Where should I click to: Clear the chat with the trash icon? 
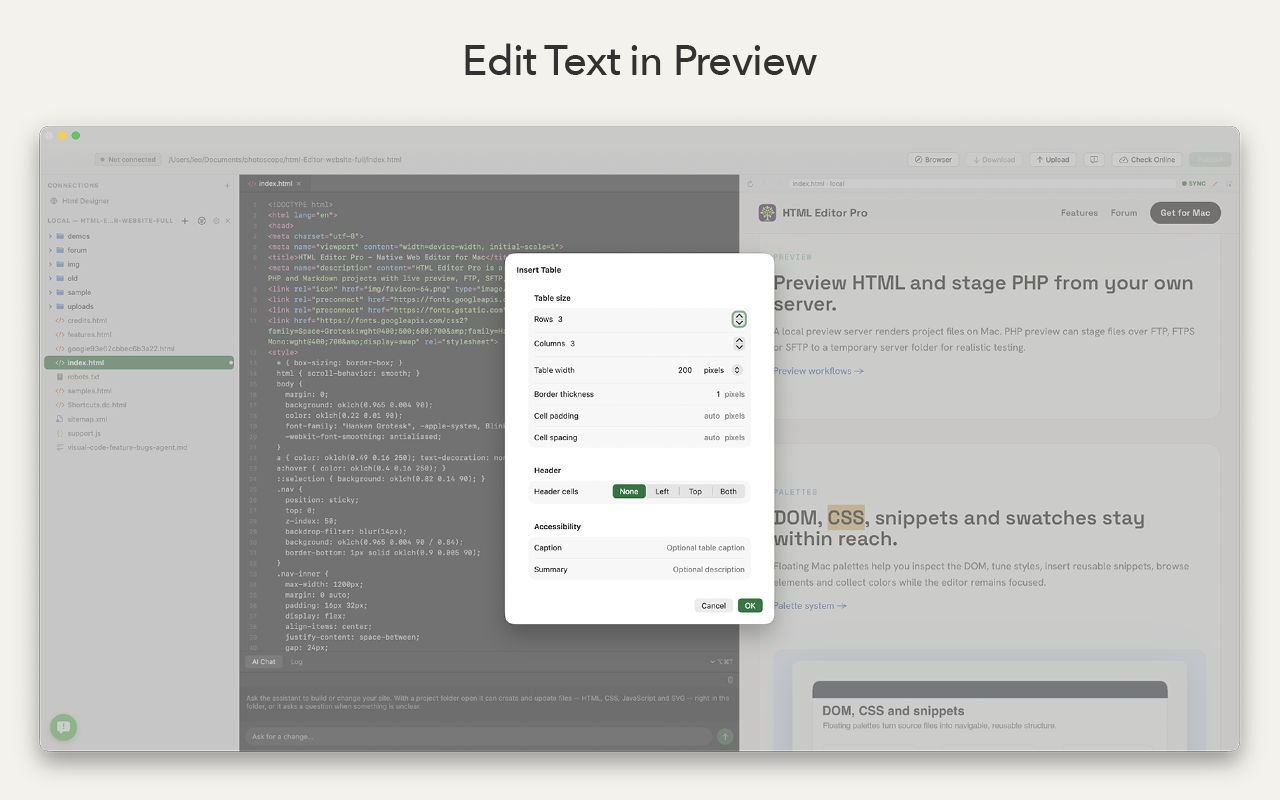click(730, 680)
